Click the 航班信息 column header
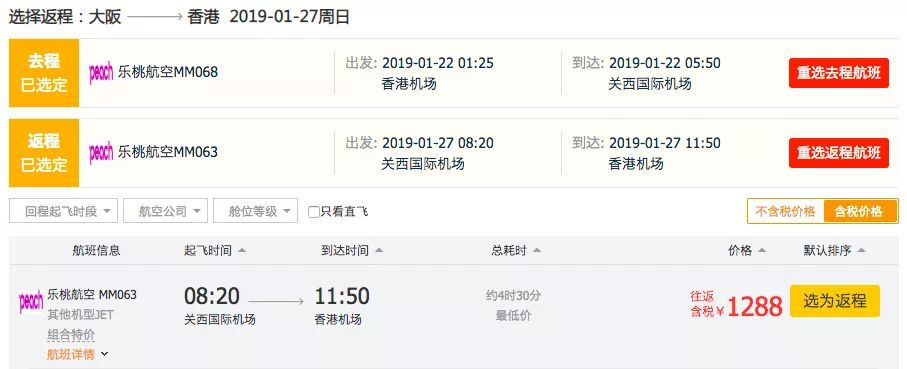This screenshot has width=907, height=369. click(96, 250)
